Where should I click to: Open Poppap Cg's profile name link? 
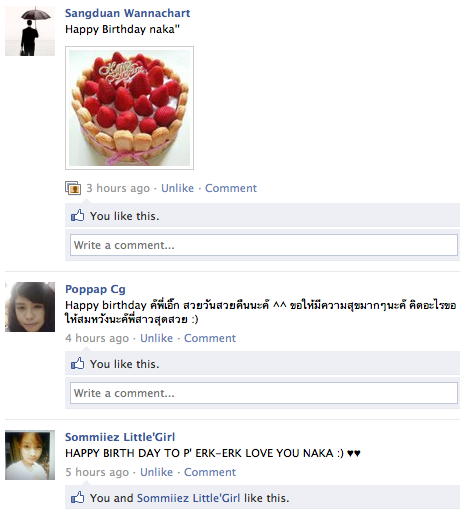click(95, 289)
